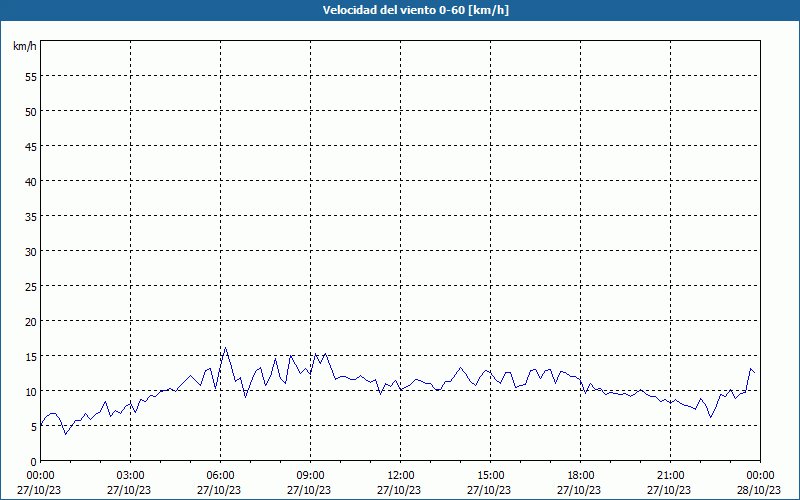
Task: Click the 15:00 time label on x-axis
Action: pos(490,476)
